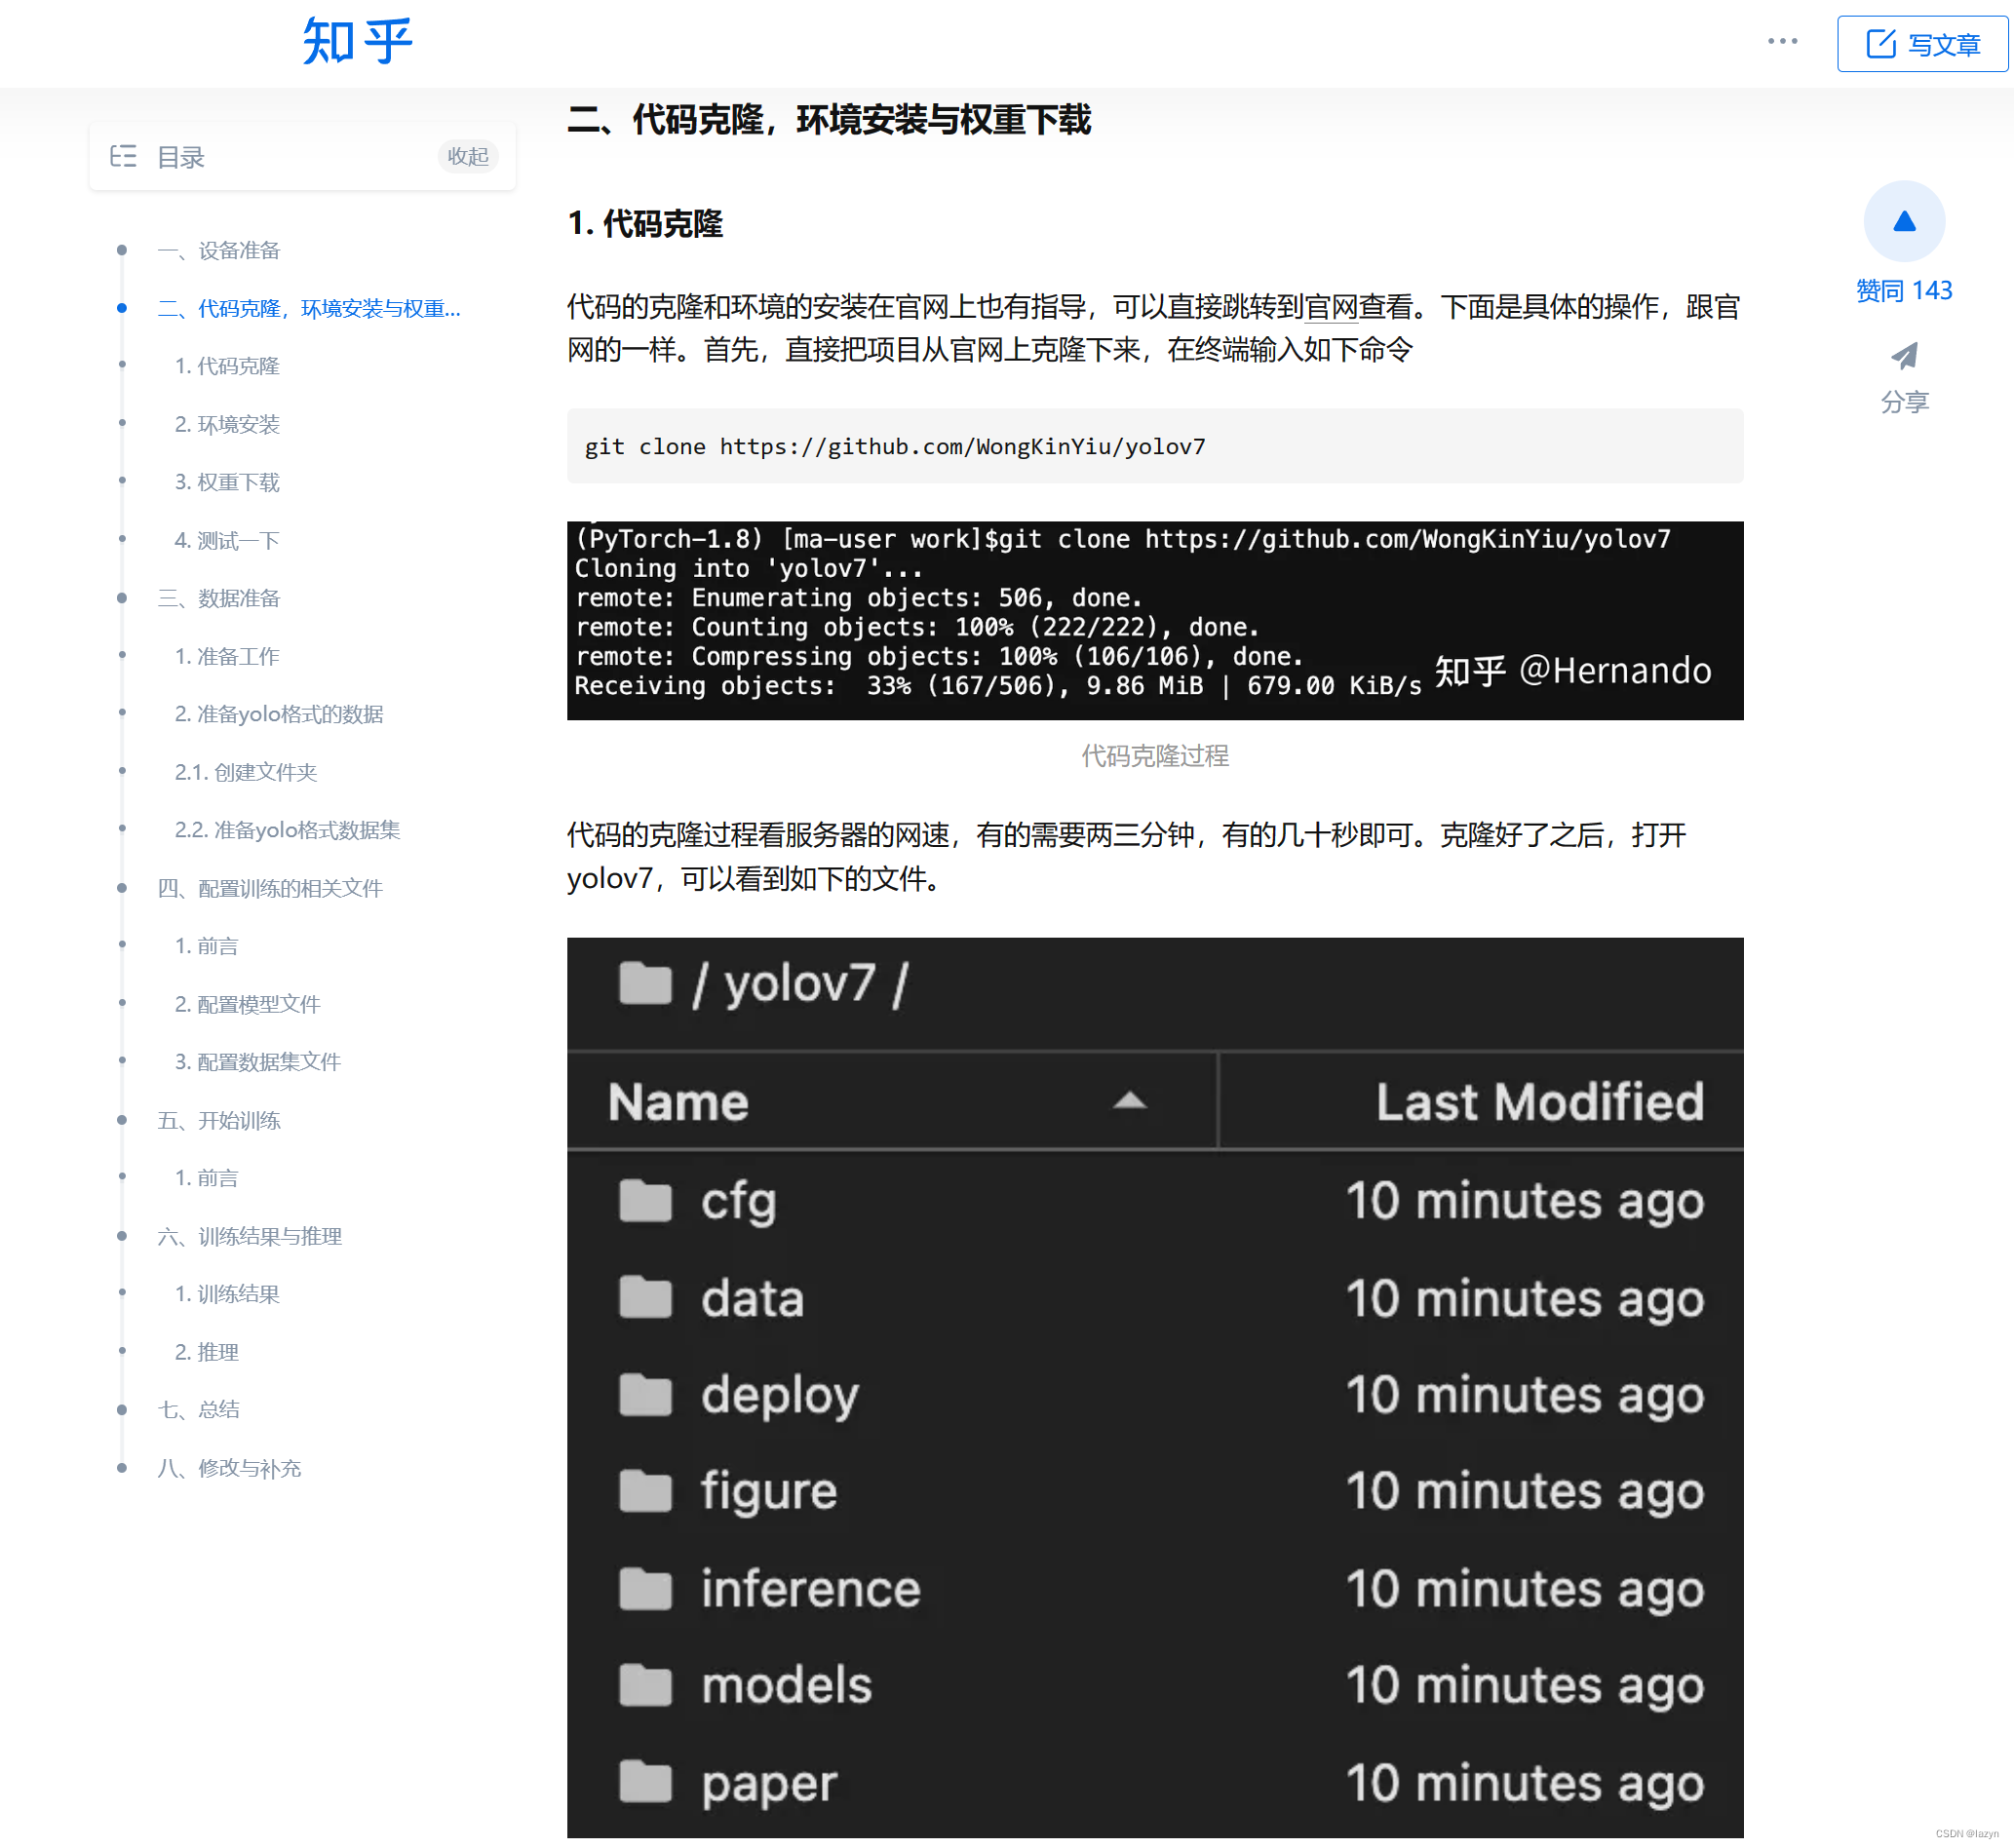Click the yolov7 path folder icon
Screen dimensions: 2014x1848
point(645,983)
